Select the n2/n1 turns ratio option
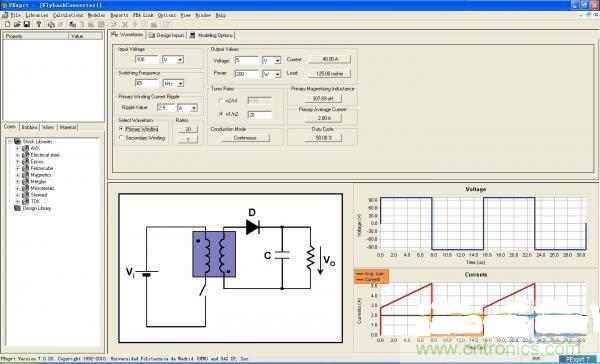 [x=221, y=101]
